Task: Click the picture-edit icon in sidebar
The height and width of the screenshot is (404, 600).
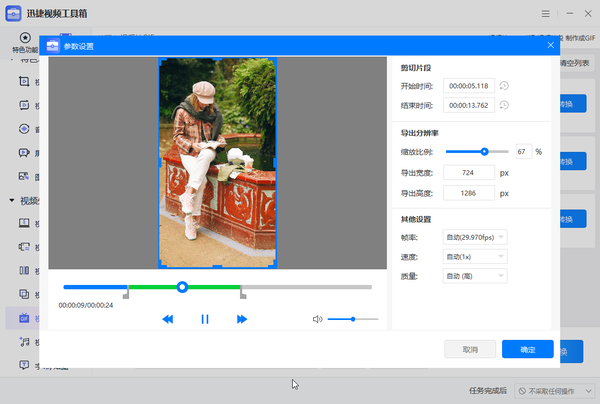Action: (24, 176)
